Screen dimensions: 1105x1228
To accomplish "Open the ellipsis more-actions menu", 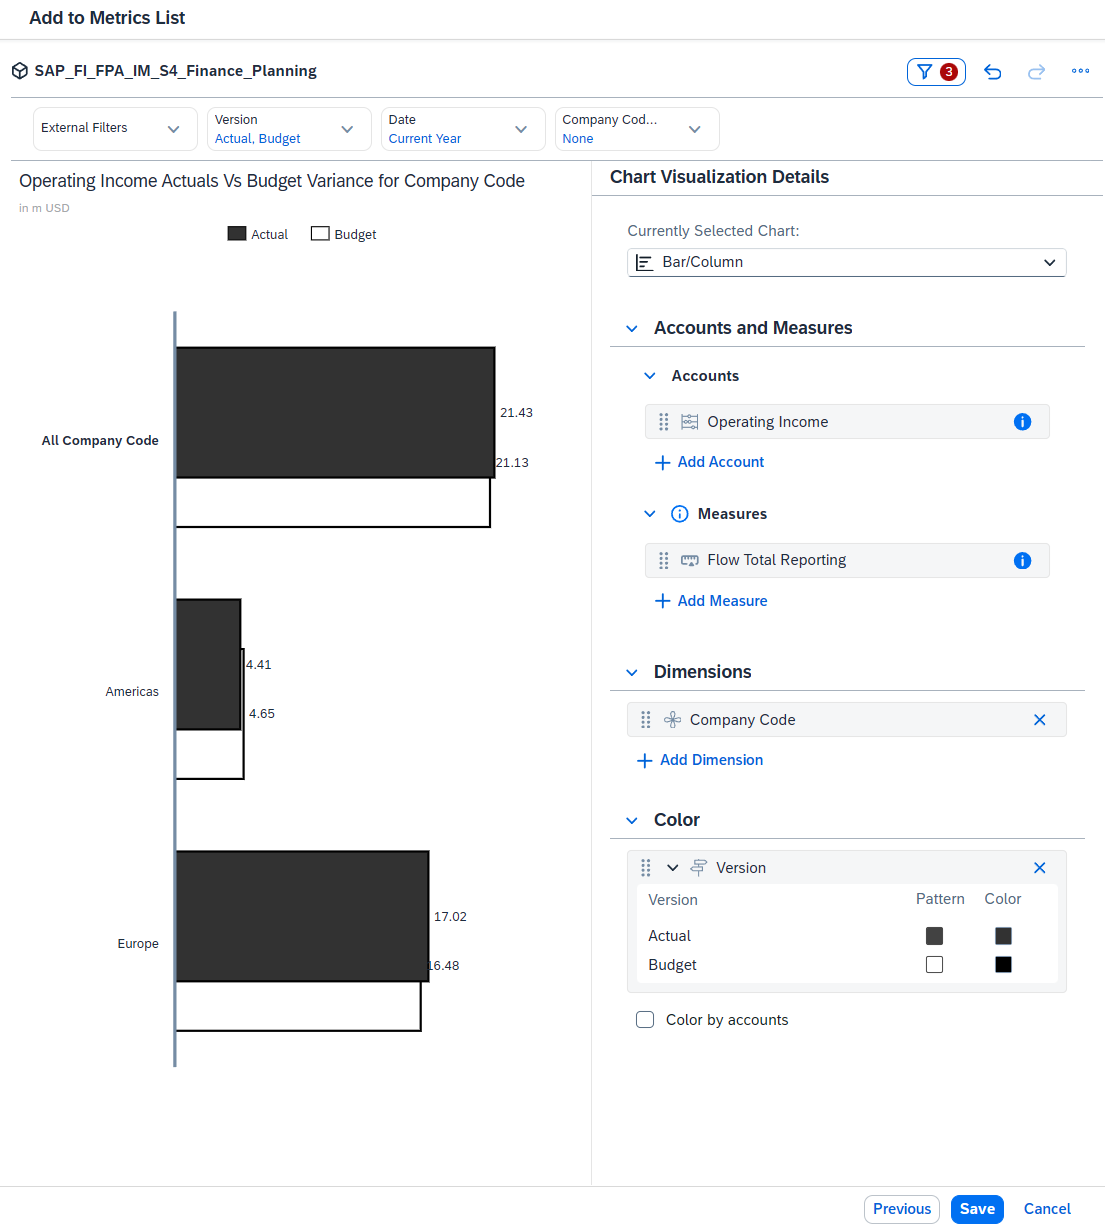I will click(1080, 71).
